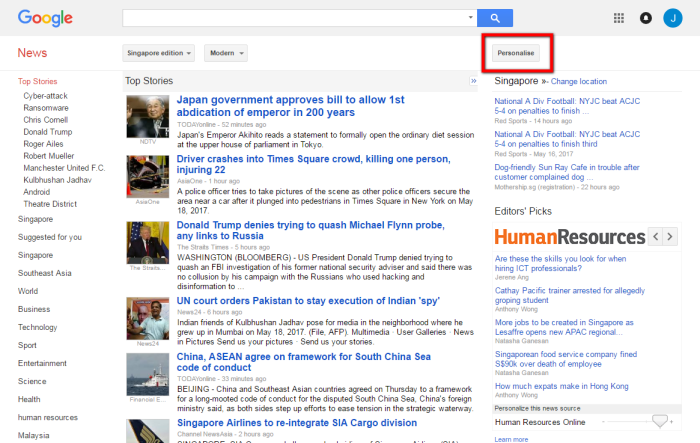Click the HumanResources logo
Image resolution: width=700 pixels, height=443 pixels.
point(570,237)
